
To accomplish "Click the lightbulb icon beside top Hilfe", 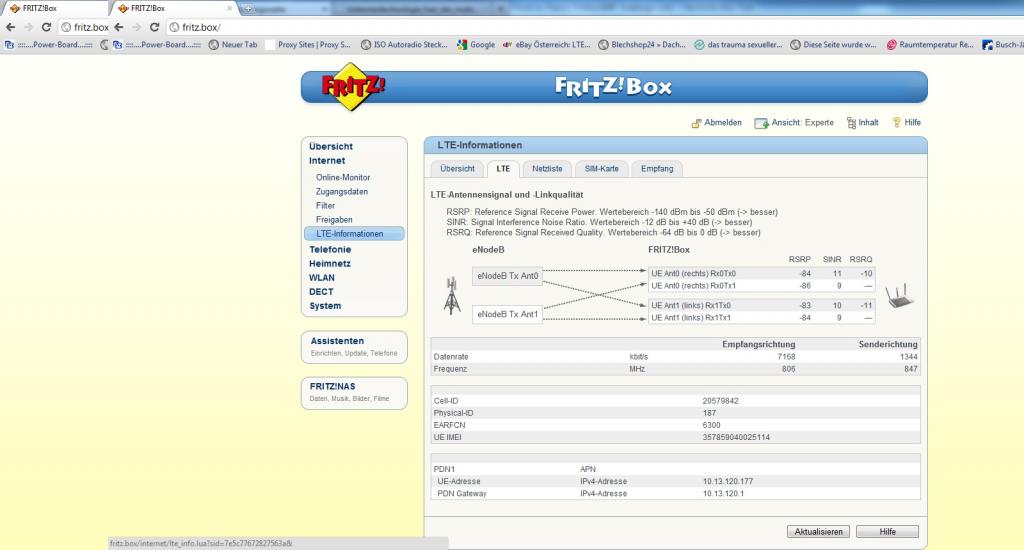I will click(x=897, y=122).
